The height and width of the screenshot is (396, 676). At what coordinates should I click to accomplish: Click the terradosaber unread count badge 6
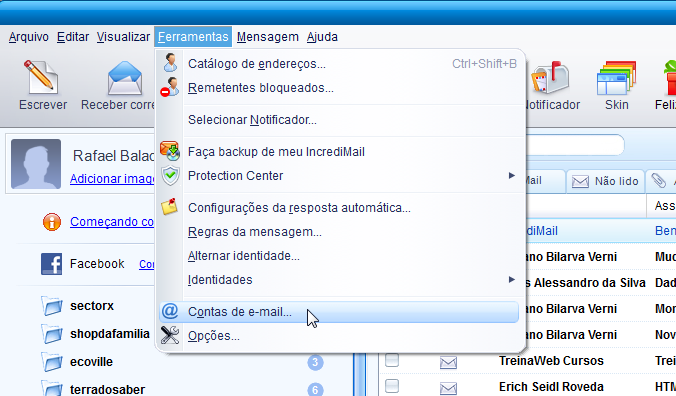(315, 390)
